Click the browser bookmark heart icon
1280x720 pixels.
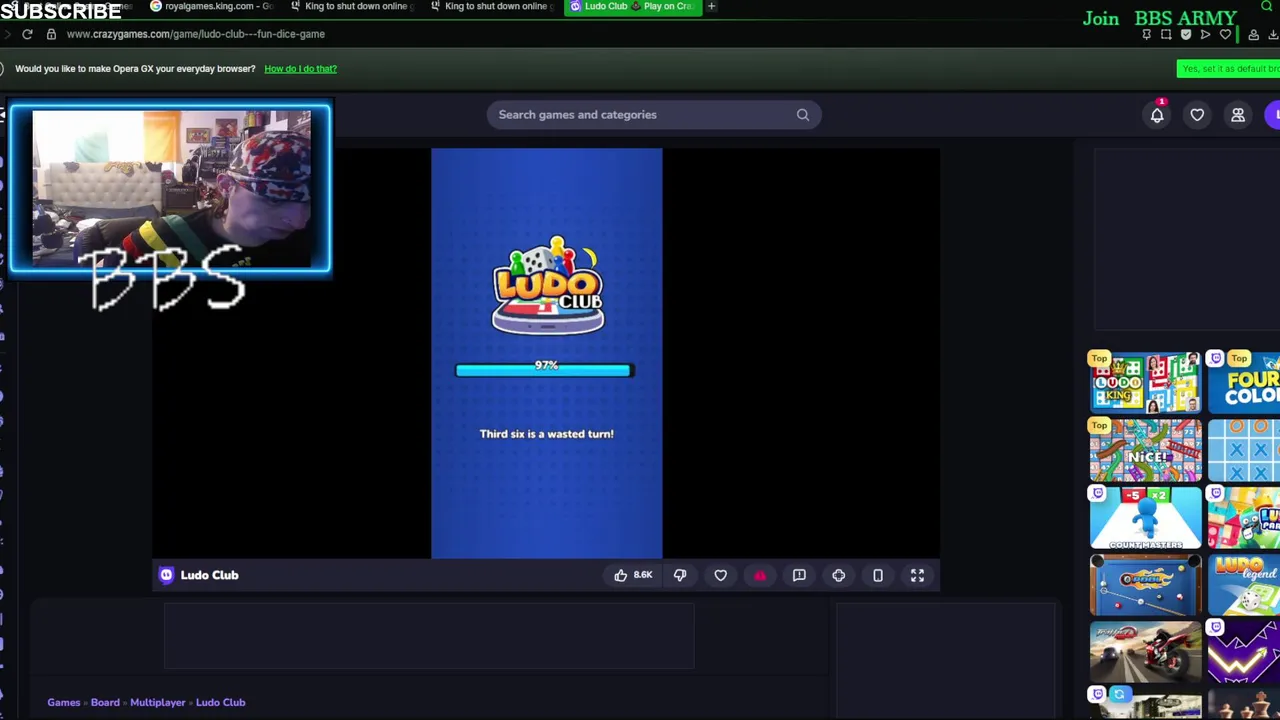click(x=1225, y=35)
